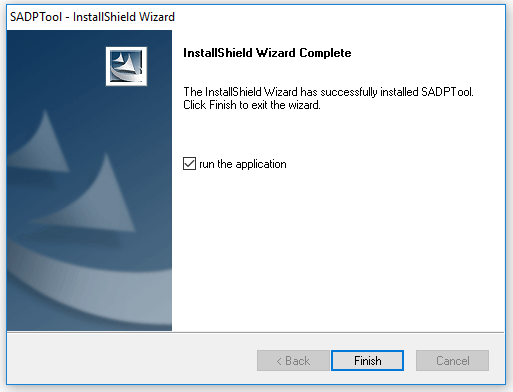Click the "run the application" label text
This screenshot has width=513, height=392.
(243, 164)
